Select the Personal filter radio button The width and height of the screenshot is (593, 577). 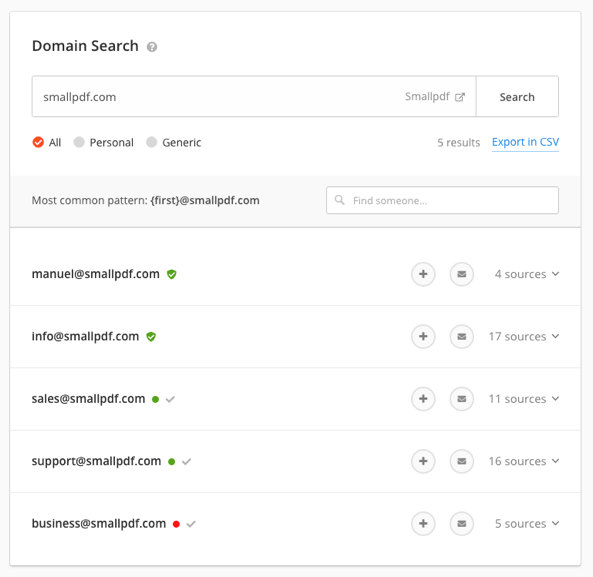79,142
